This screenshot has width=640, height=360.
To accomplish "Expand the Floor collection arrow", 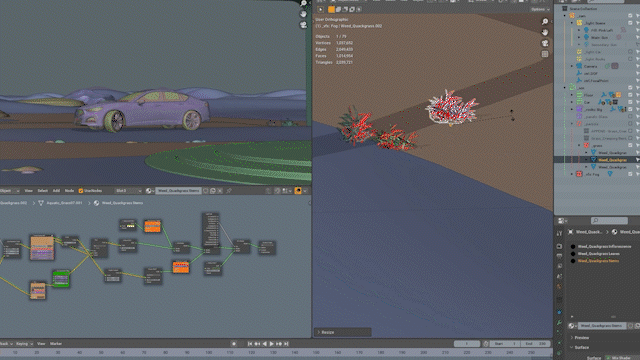I will pos(572,95).
